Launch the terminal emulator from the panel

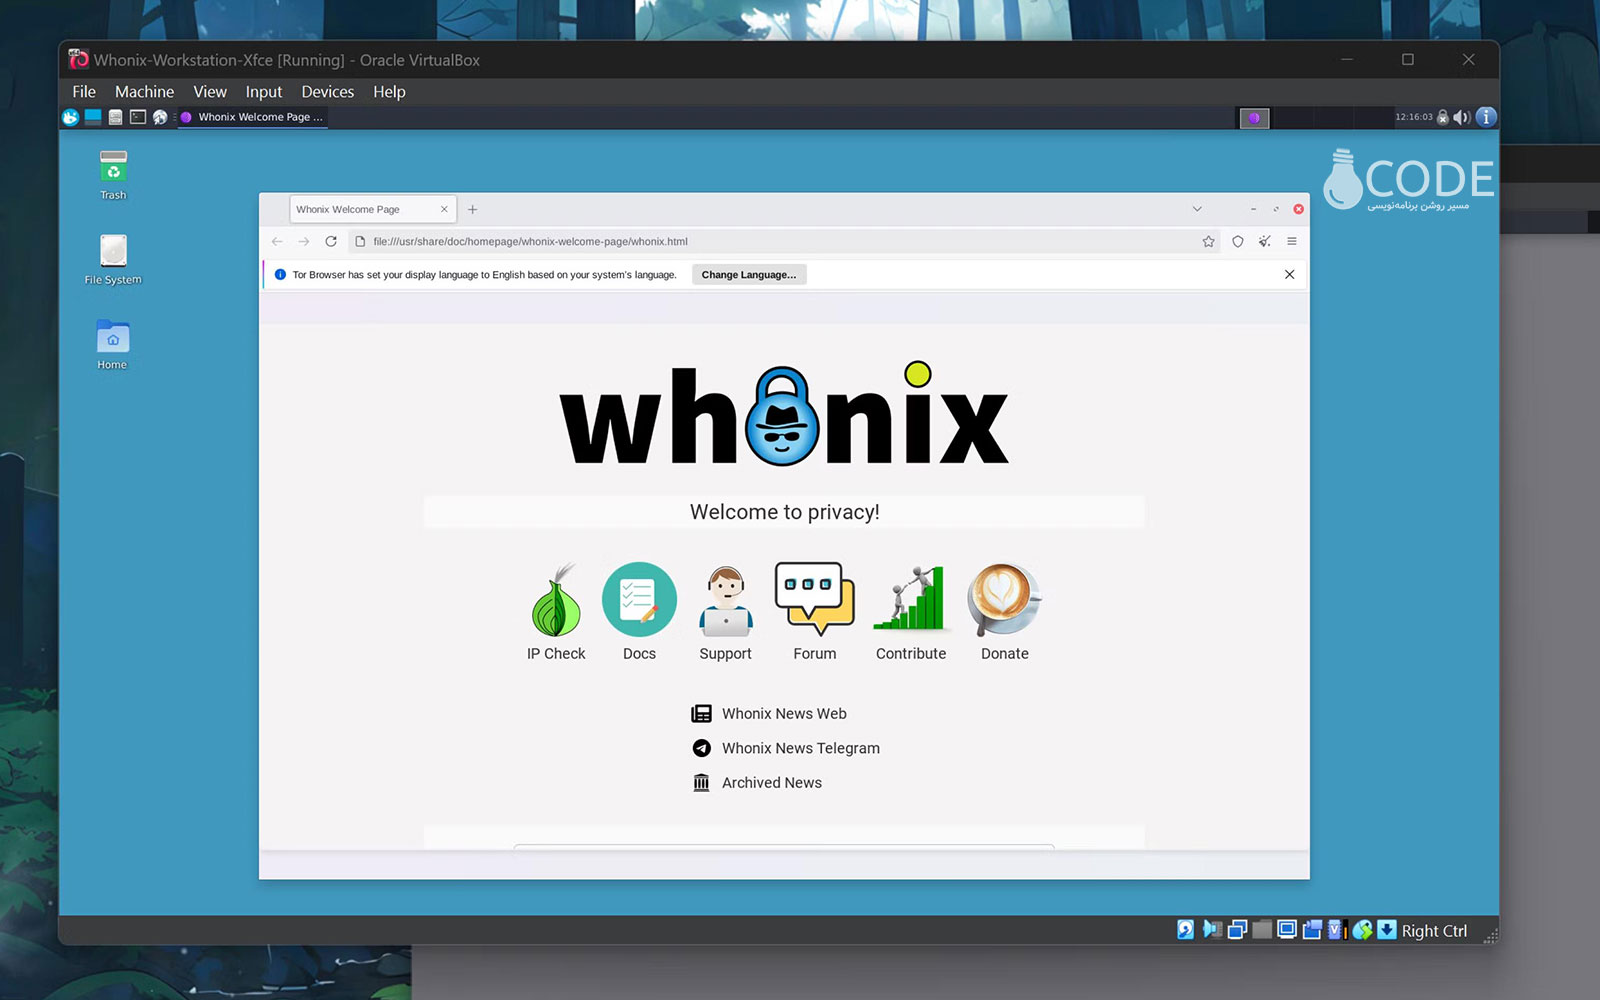click(x=138, y=117)
